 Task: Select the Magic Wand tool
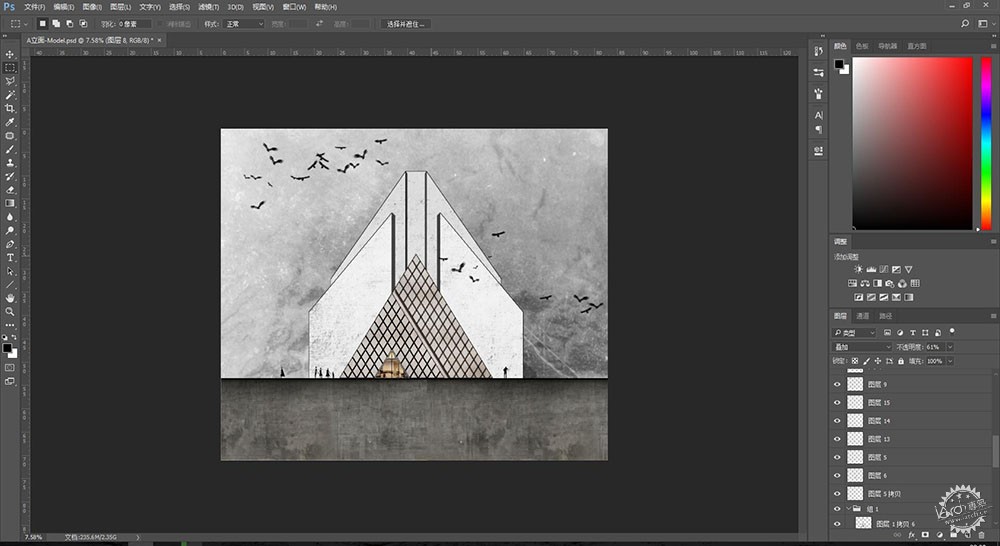point(10,94)
